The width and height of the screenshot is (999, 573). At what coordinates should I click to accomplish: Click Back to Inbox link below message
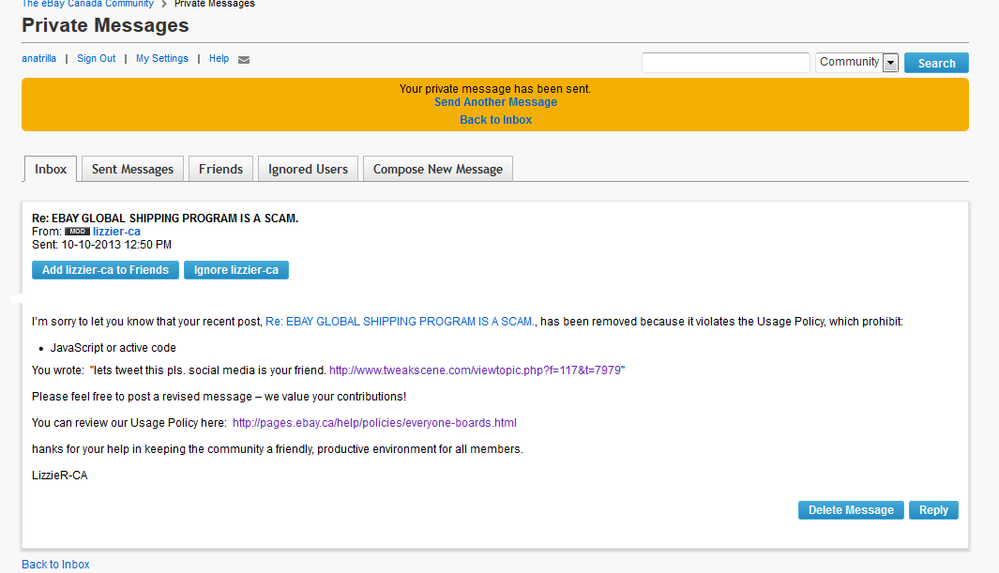(x=55, y=564)
